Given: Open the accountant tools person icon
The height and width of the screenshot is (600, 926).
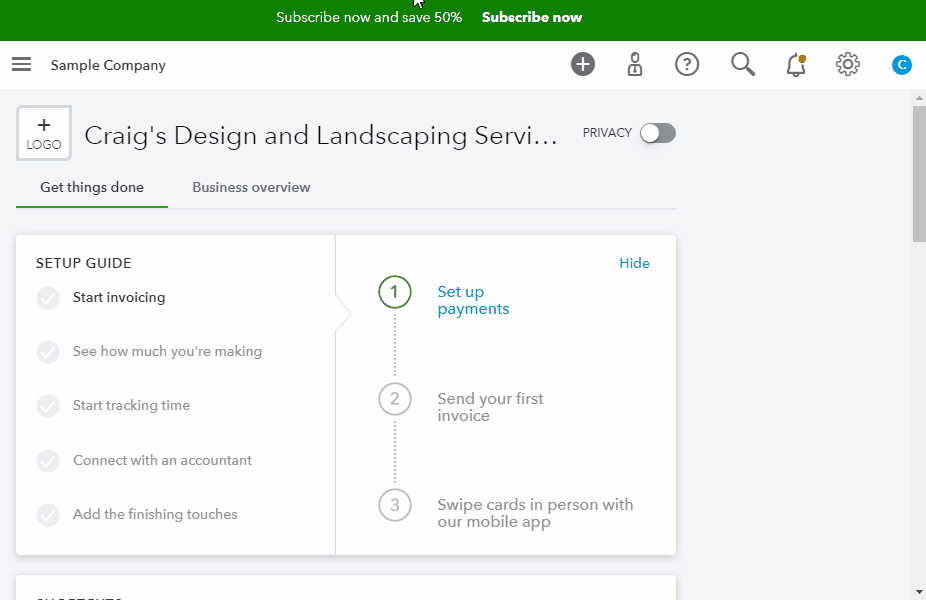Looking at the screenshot, I should 635,65.
